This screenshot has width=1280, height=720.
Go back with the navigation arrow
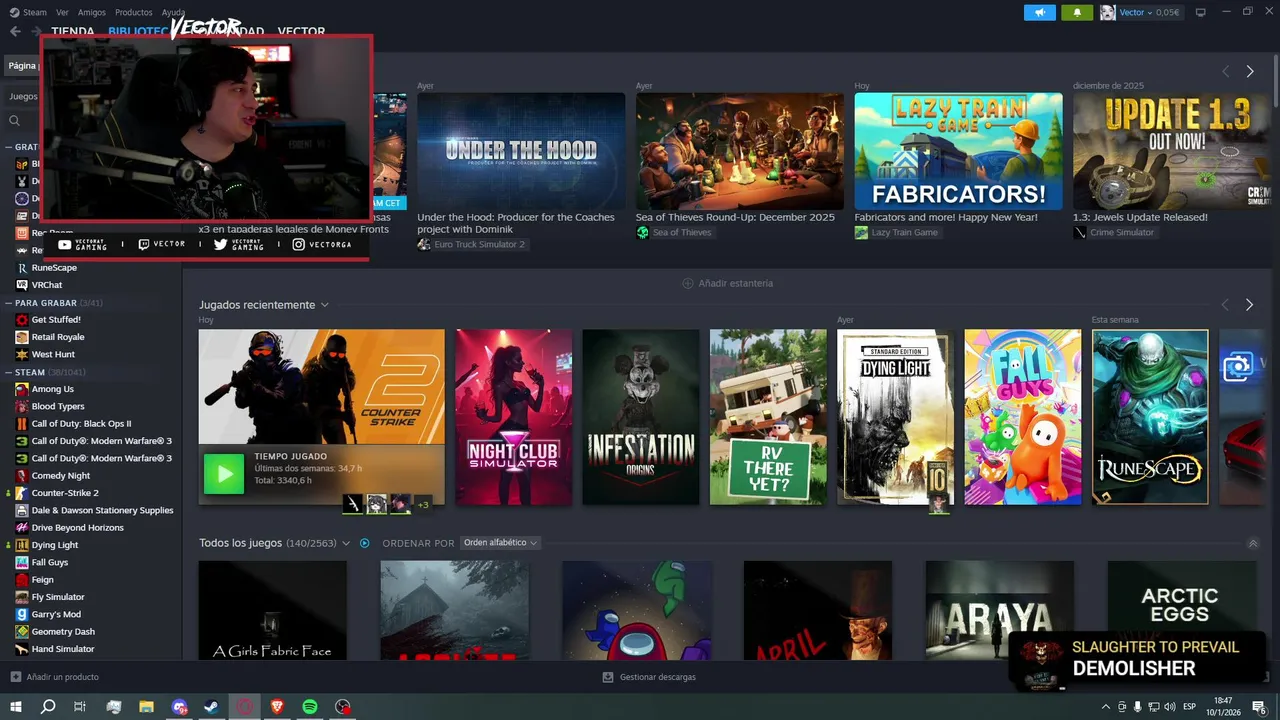15,31
